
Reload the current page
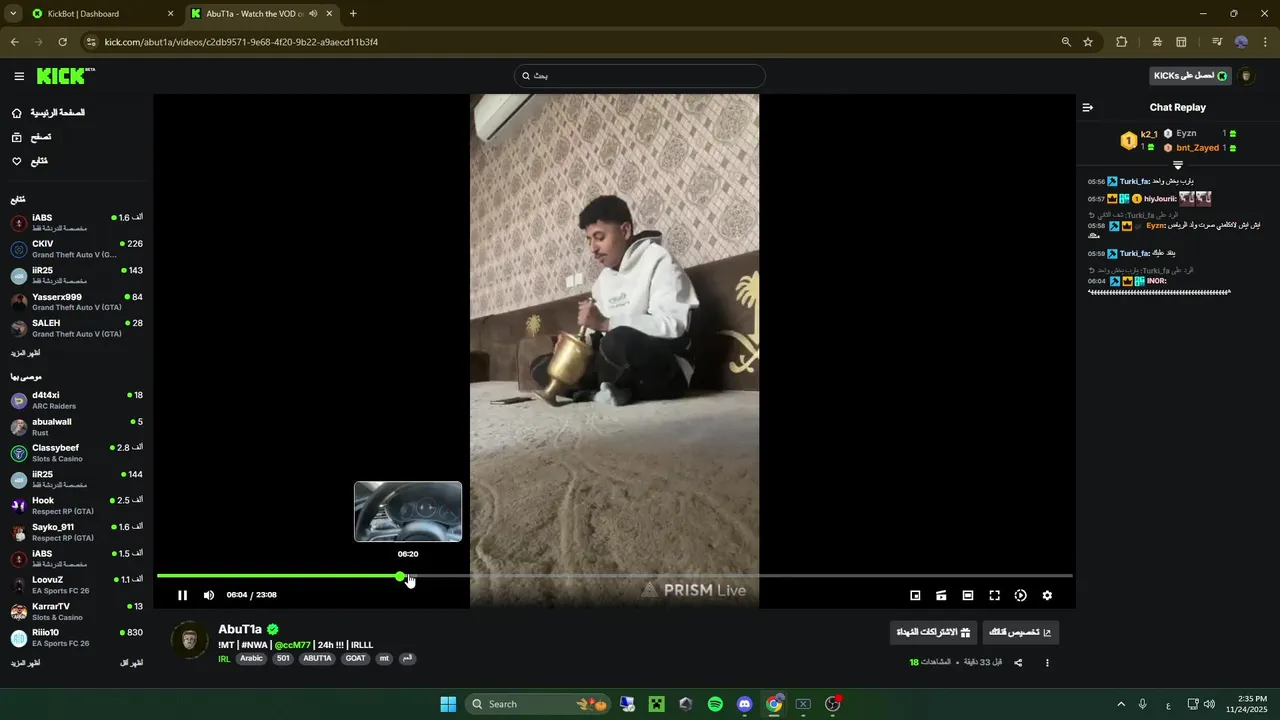pyautogui.click(x=62, y=42)
